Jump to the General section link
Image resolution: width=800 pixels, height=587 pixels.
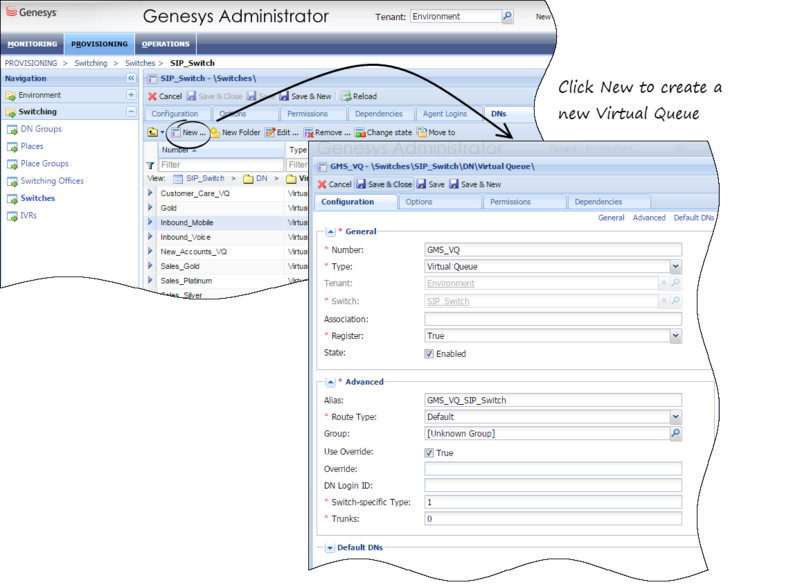[611, 218]
